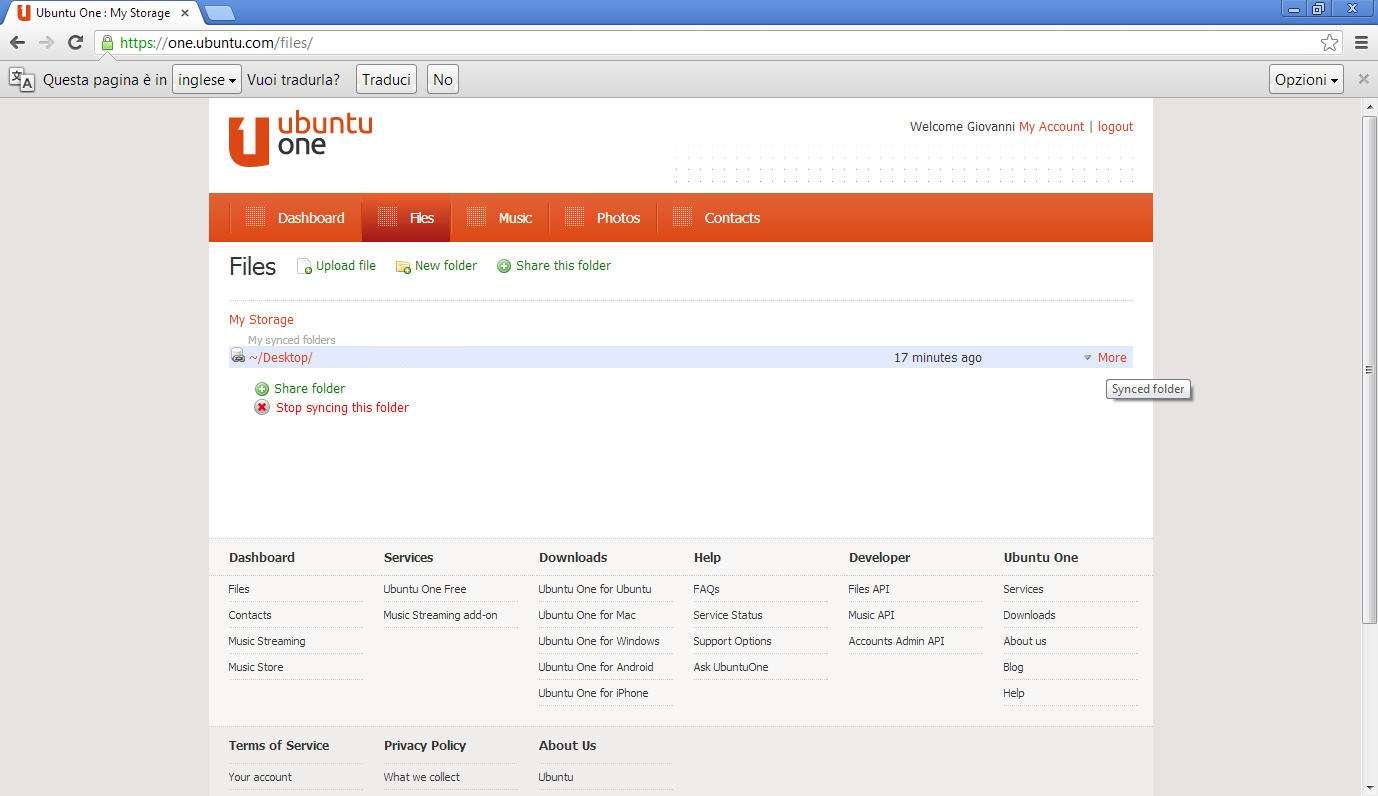Viewport: 1378px width, 796px height.
Task: Open the Chrome menu icon
Action: pos(1361,42)
